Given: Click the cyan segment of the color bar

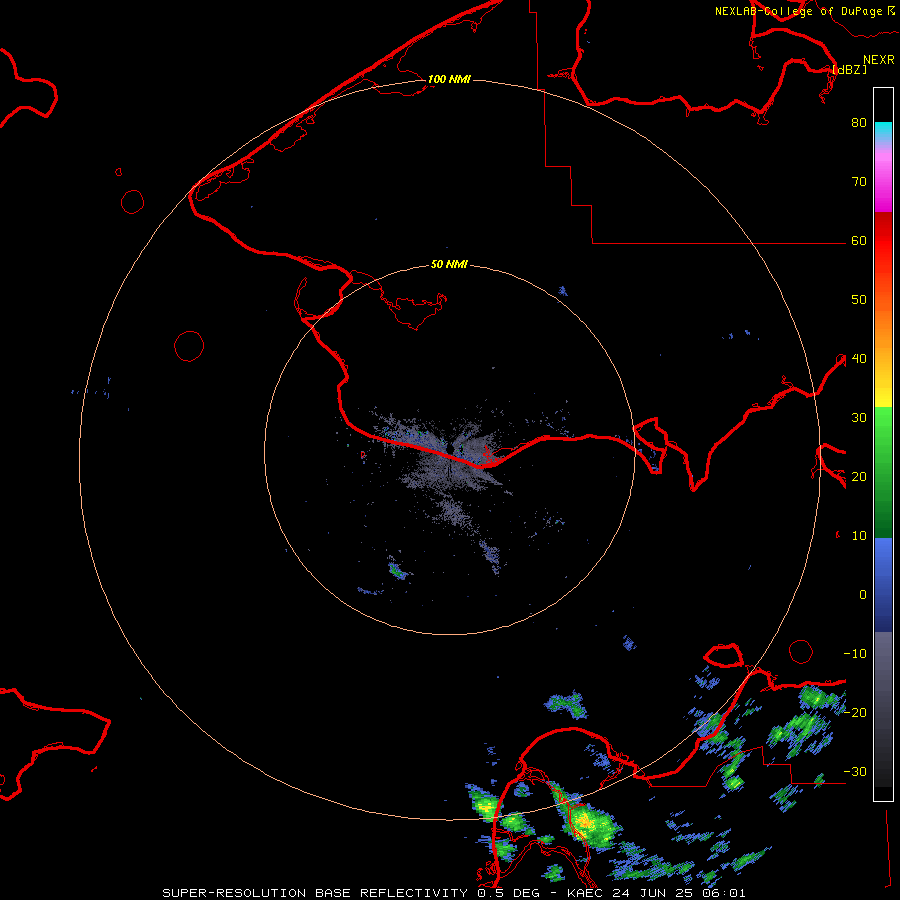Looking at the screenshot, I should (x=883, y=131).
